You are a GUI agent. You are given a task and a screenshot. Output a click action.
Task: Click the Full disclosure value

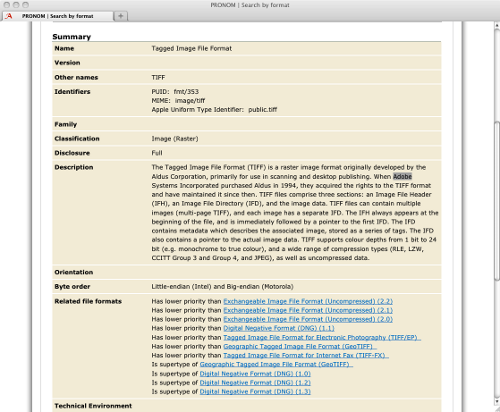click(x=157, y=153)
